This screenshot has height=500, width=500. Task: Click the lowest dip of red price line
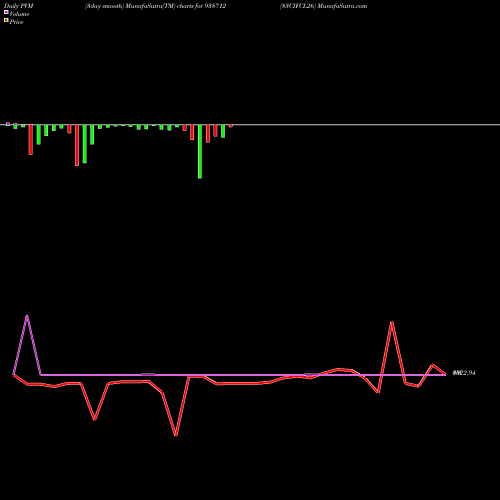point(176,435)
